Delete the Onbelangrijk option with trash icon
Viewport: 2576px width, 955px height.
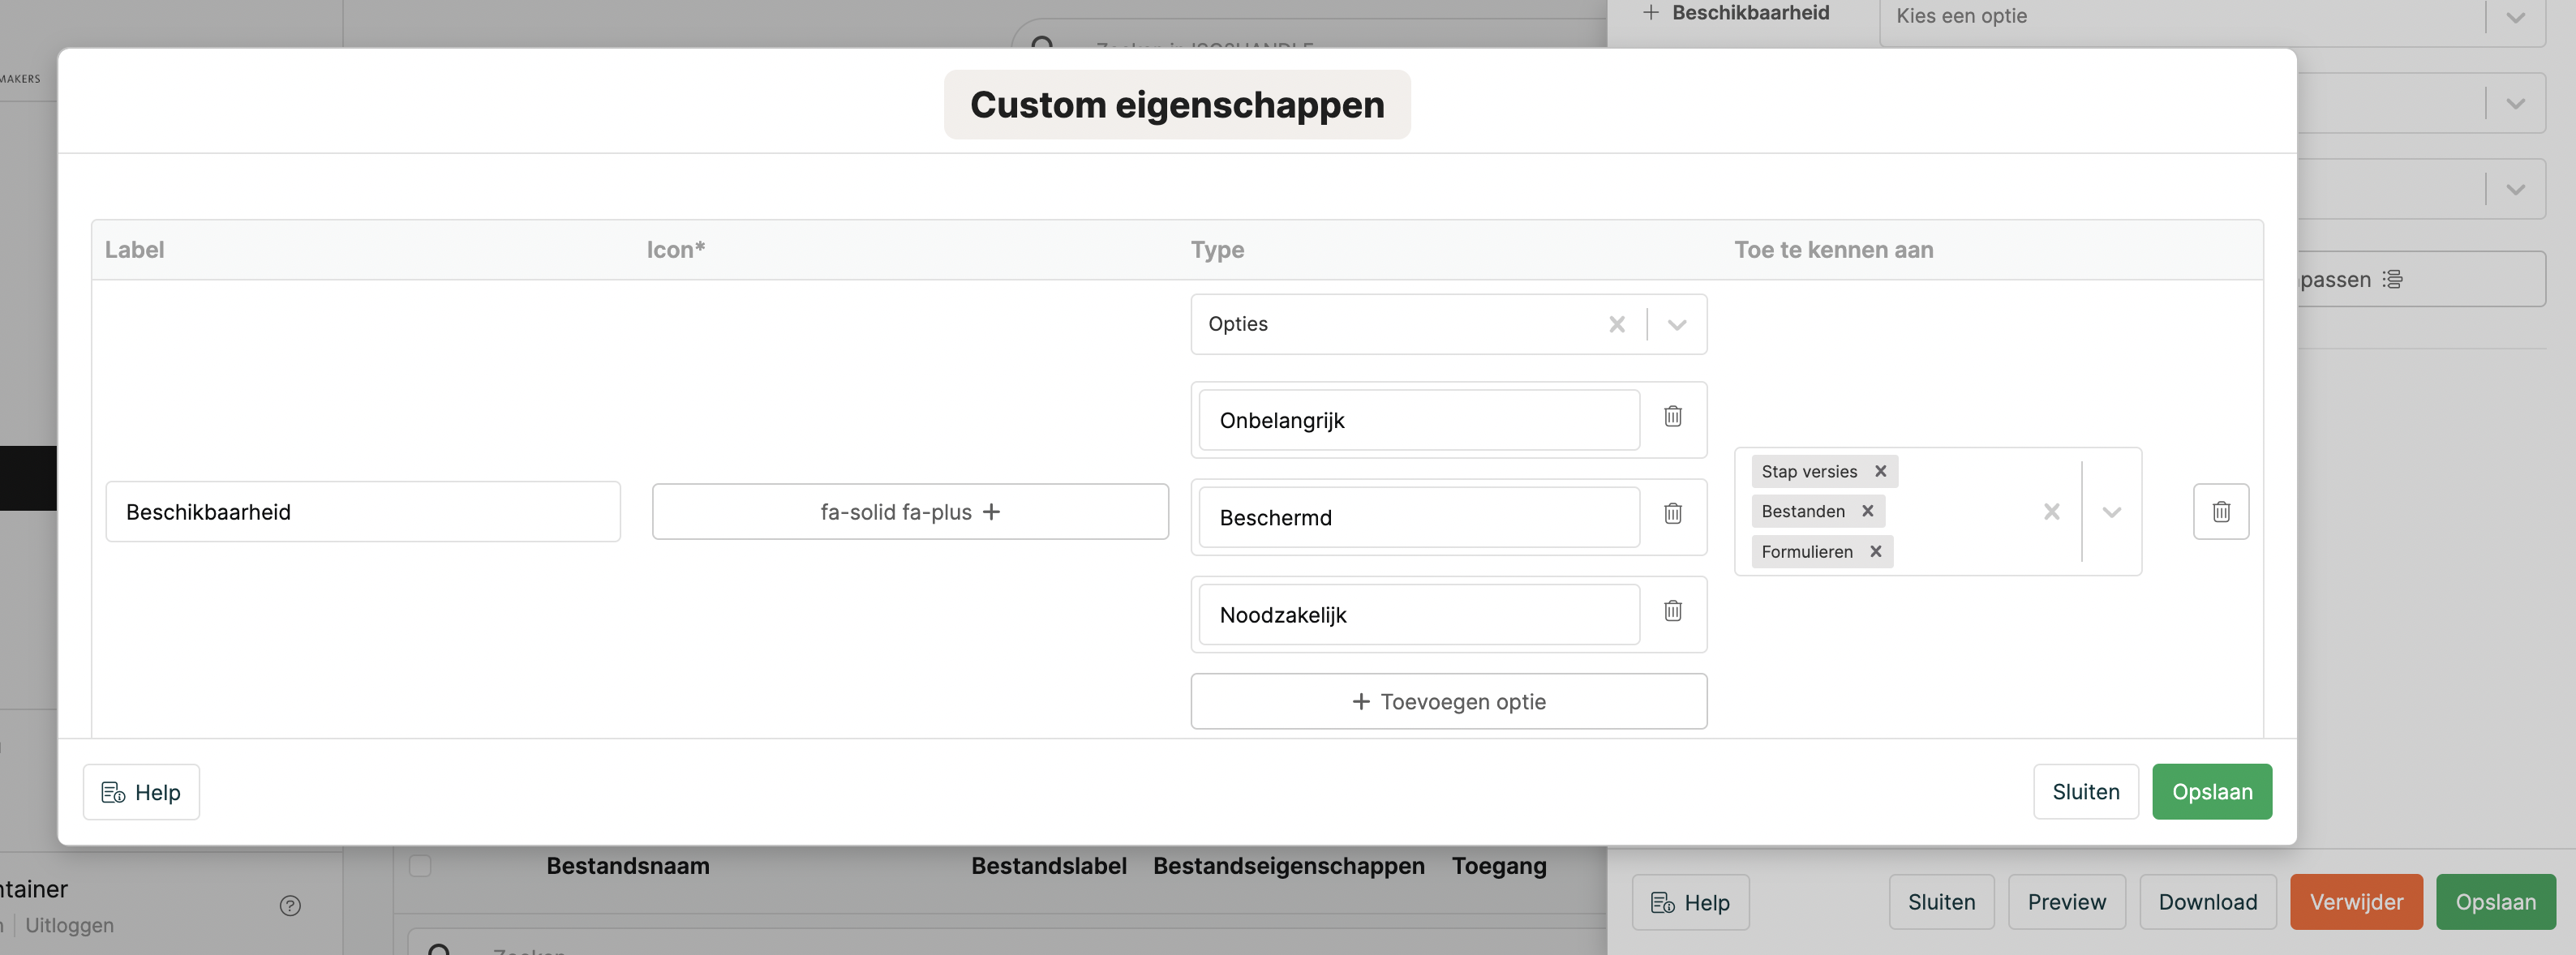coord(1672,416)
